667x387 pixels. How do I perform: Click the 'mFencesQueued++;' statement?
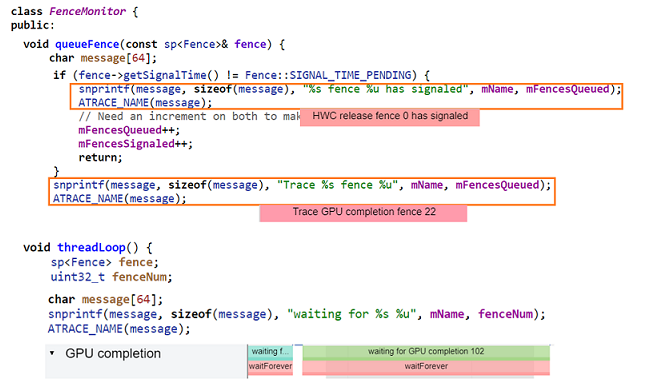[129, 130]
